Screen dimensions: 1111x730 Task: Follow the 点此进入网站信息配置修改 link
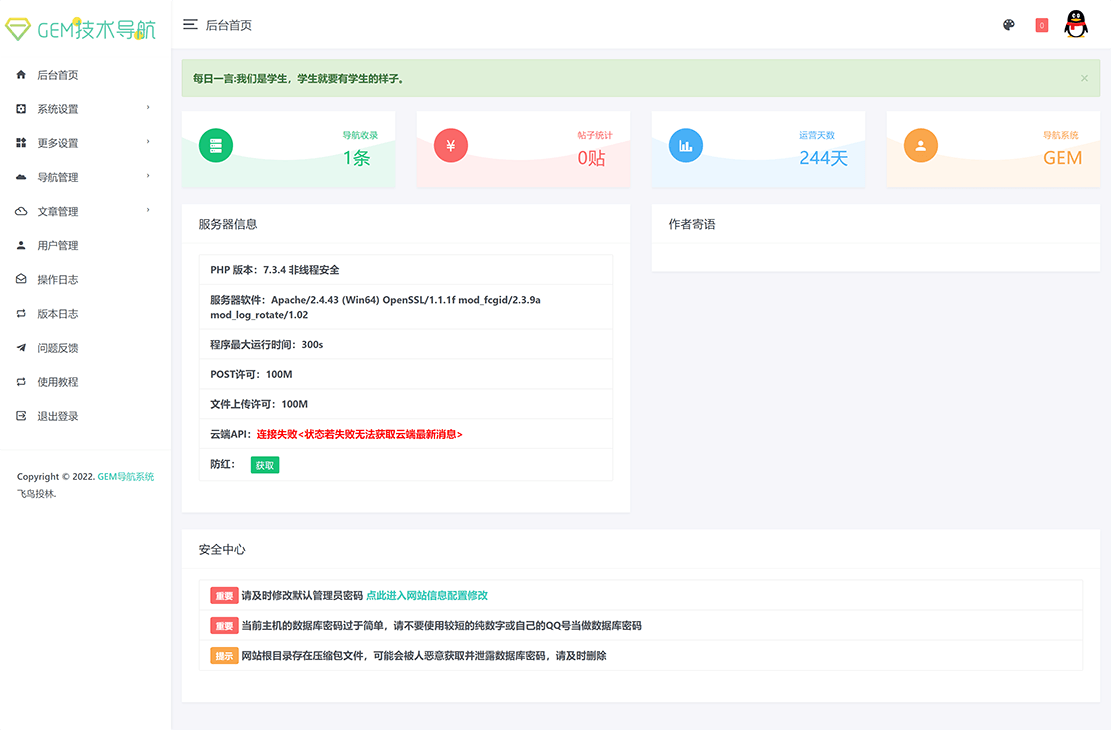point(427,595)
